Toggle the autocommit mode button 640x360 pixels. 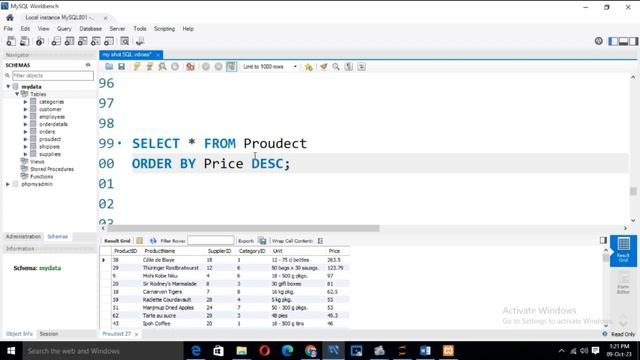231,67
